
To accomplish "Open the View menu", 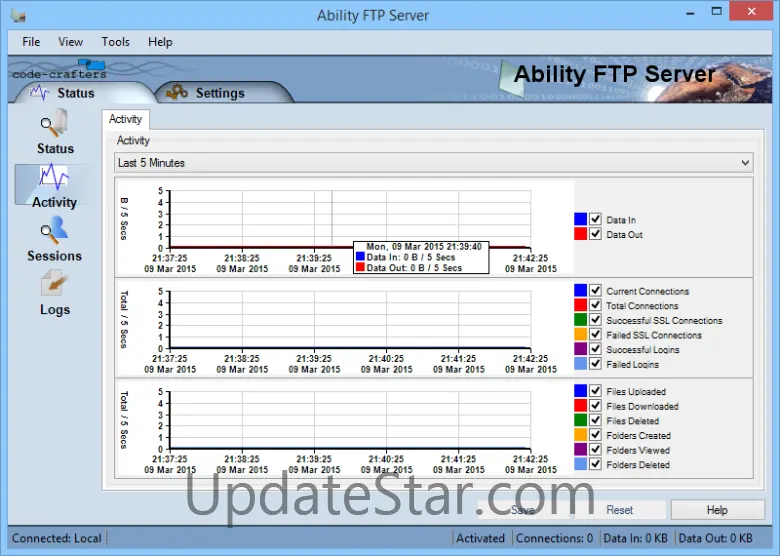I will (70, 42).
